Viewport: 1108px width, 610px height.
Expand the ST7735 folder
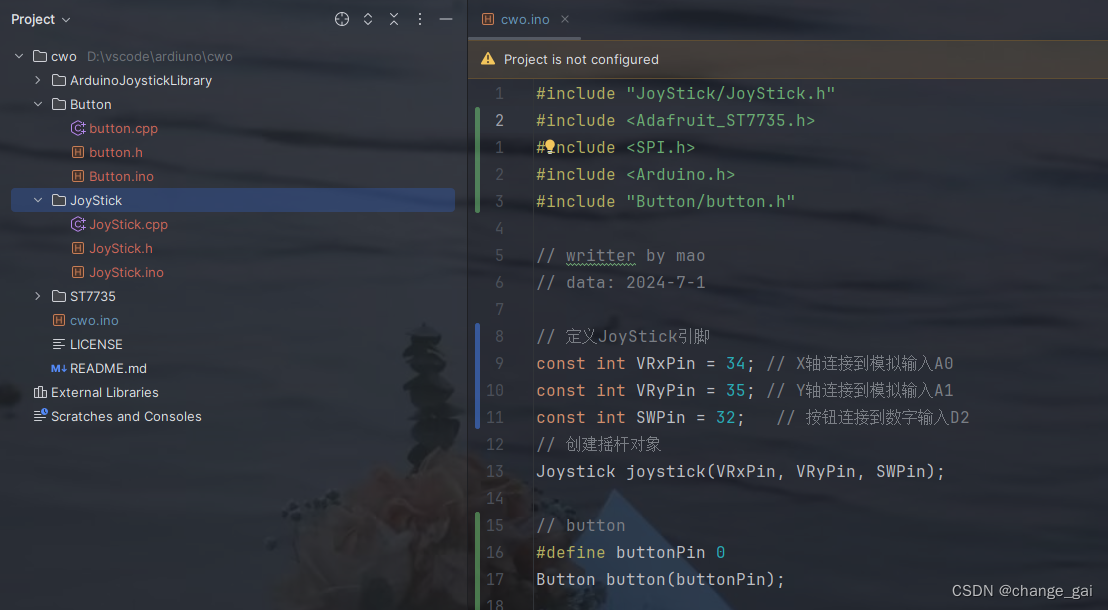(x=38, y=296)
